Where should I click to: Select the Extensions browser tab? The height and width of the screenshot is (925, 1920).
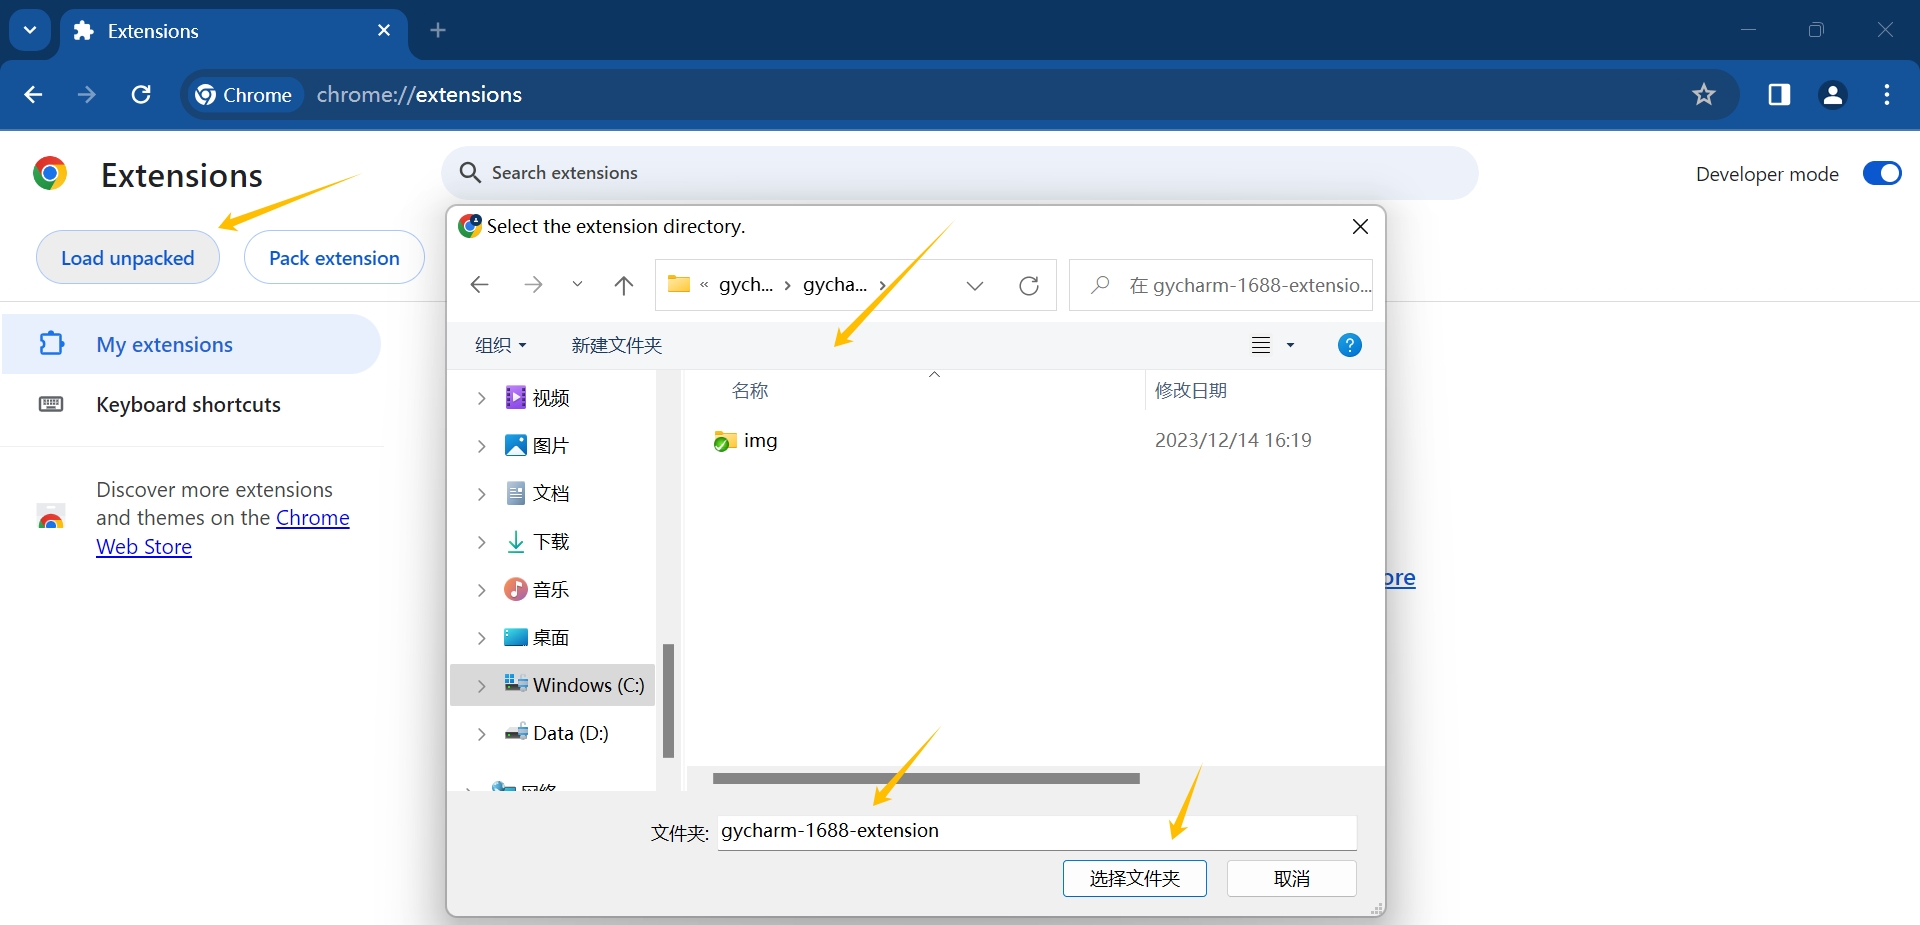point(235,31)
